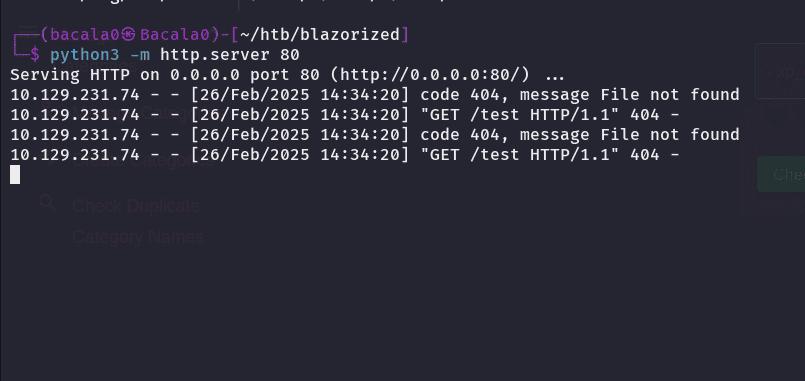
Task: Click the first "GET /test HTTP/1.1" request
Action: [x=520, y=115]
